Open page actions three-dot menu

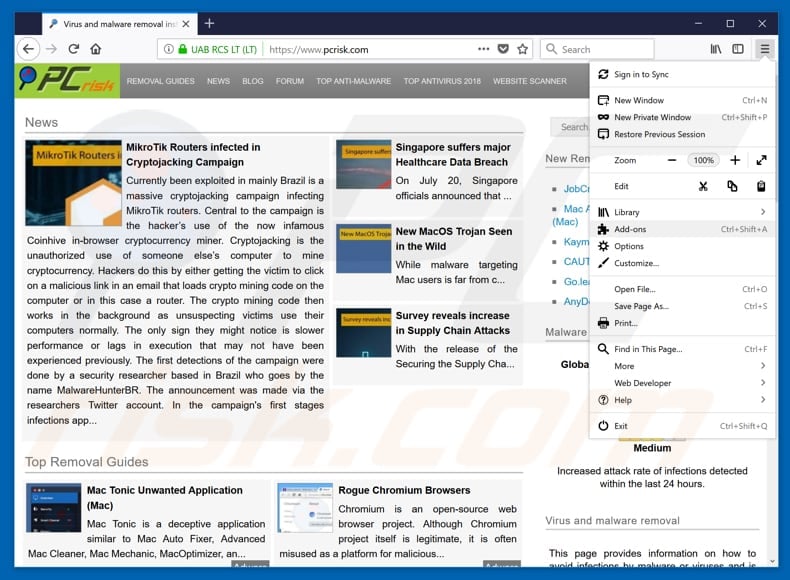coord(483,49)
